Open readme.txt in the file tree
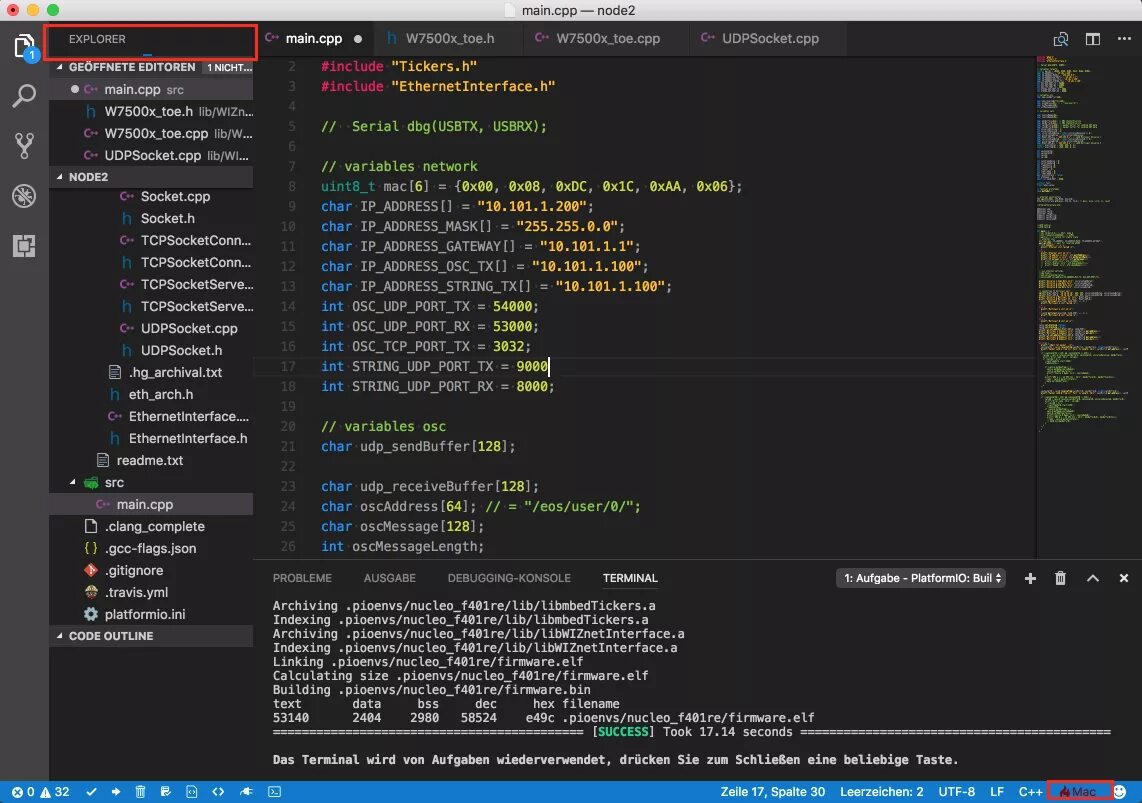 click(x=152, y=460)
